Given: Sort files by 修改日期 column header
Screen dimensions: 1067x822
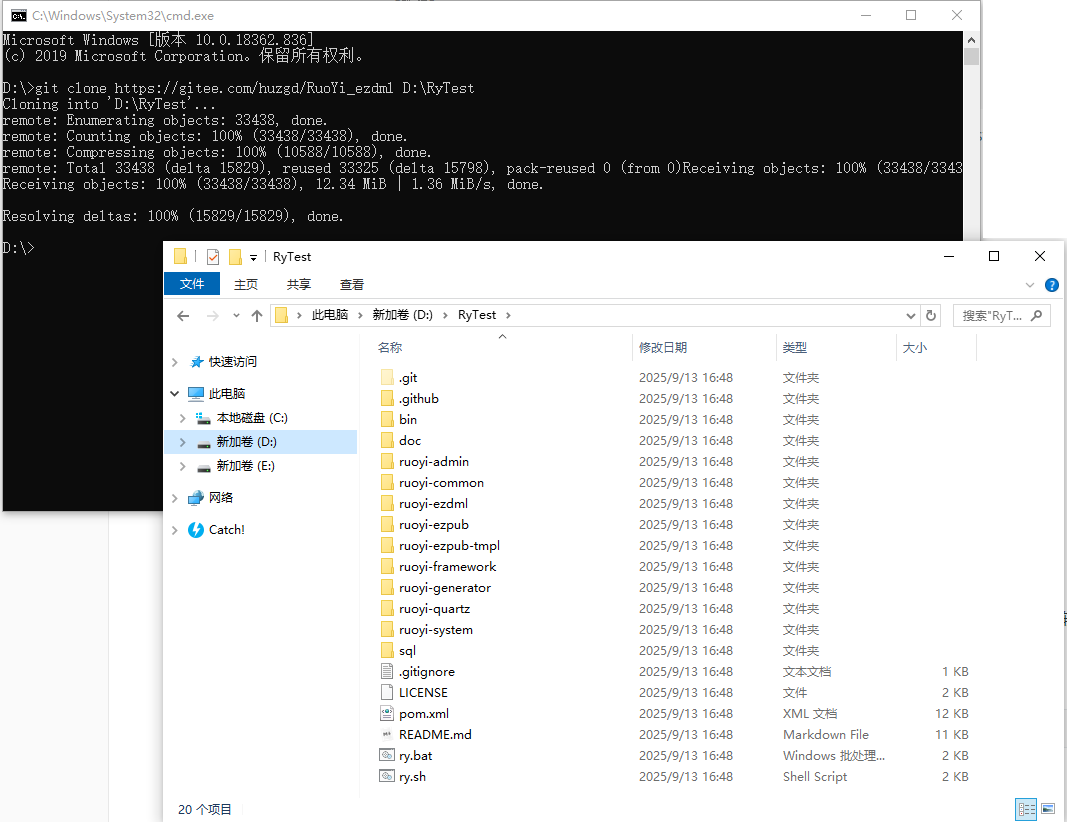Looking at the screenshot, I should (x=663, y=348).
